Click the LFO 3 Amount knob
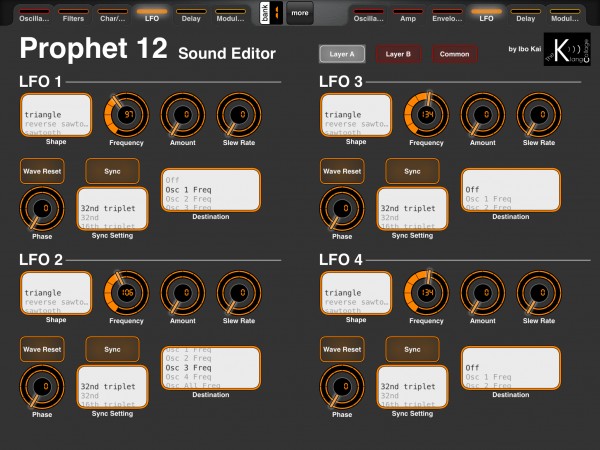This screenshot has width=600, height=450. point(483,115)
